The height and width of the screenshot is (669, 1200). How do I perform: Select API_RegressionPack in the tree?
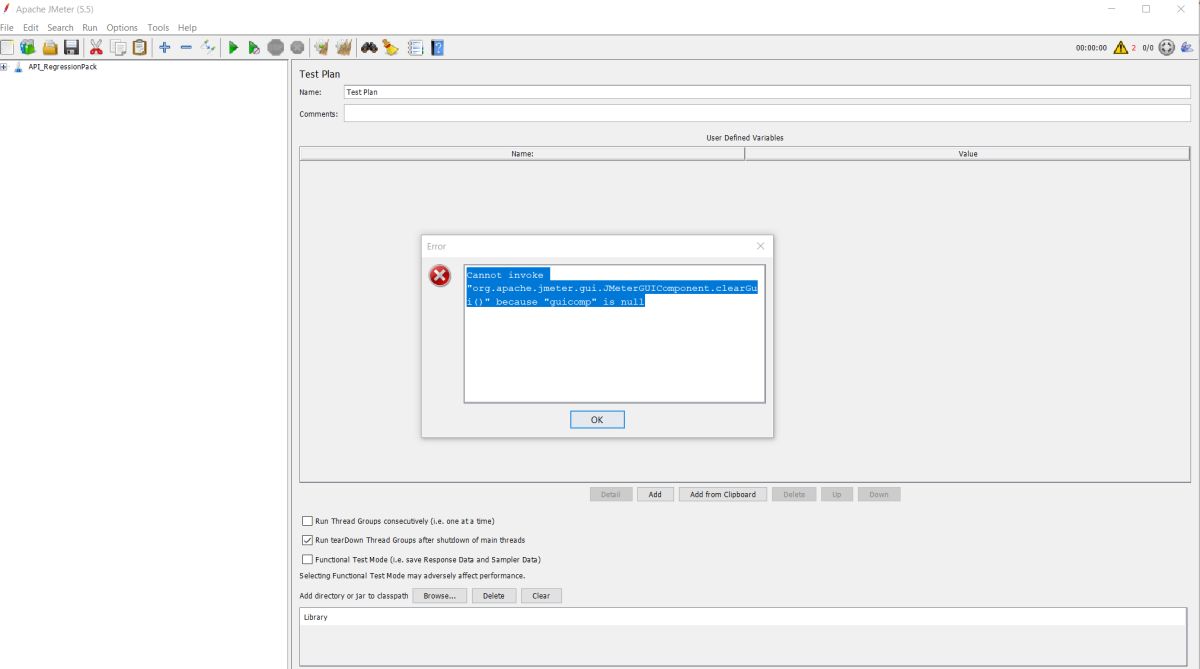click(x=62, y=67)
